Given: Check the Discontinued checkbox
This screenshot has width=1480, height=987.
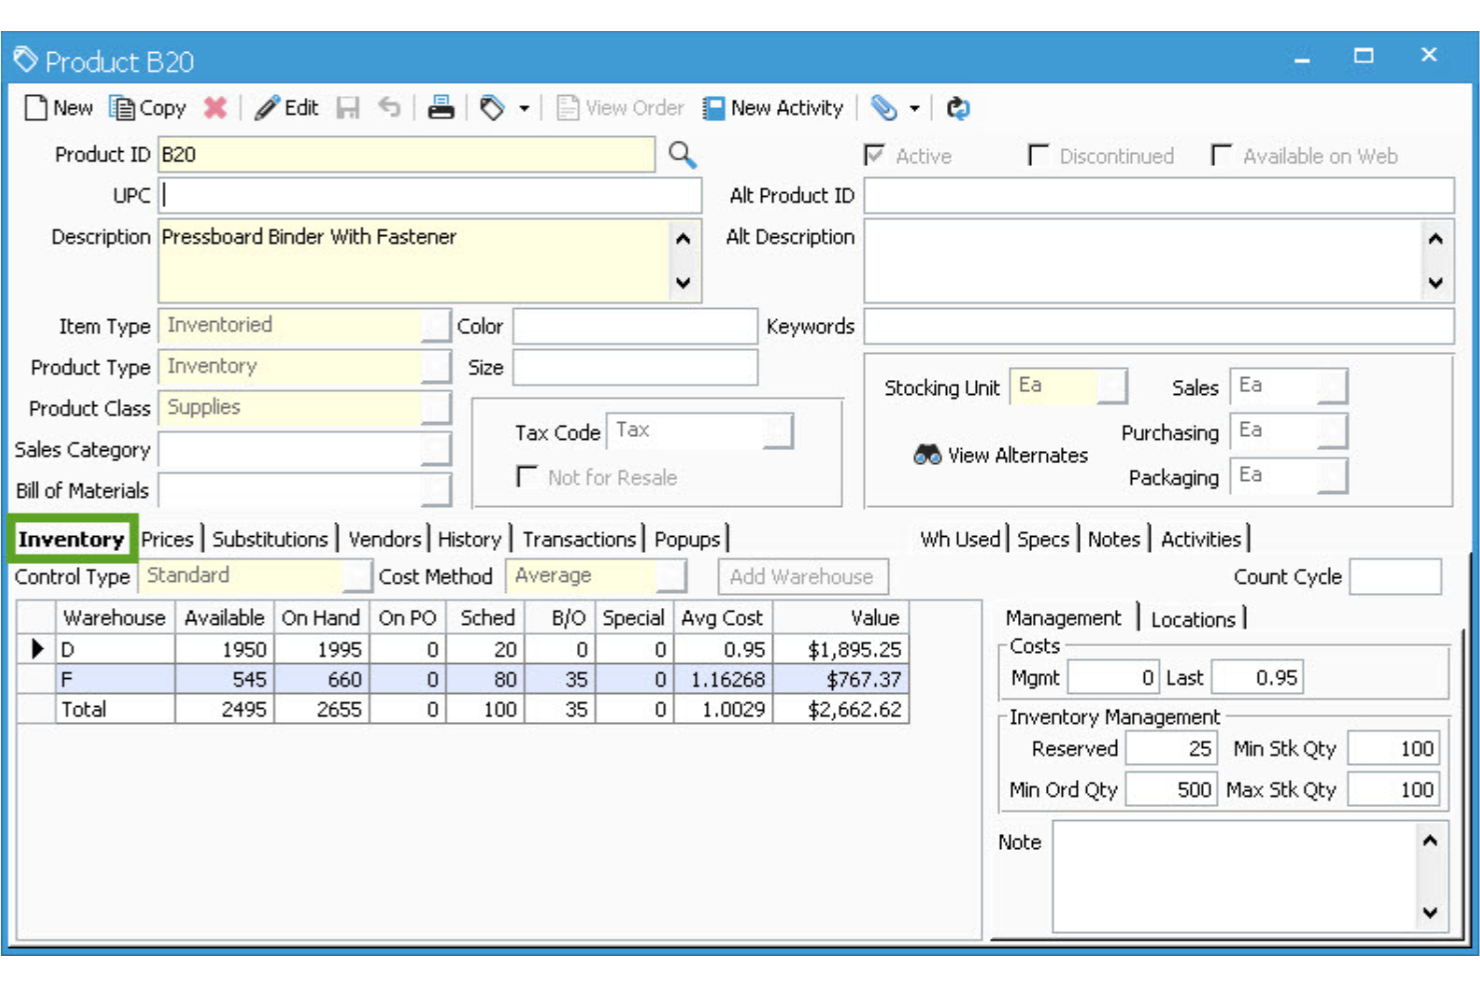Looking at the screenshot, I should [x=1038, y=155].
